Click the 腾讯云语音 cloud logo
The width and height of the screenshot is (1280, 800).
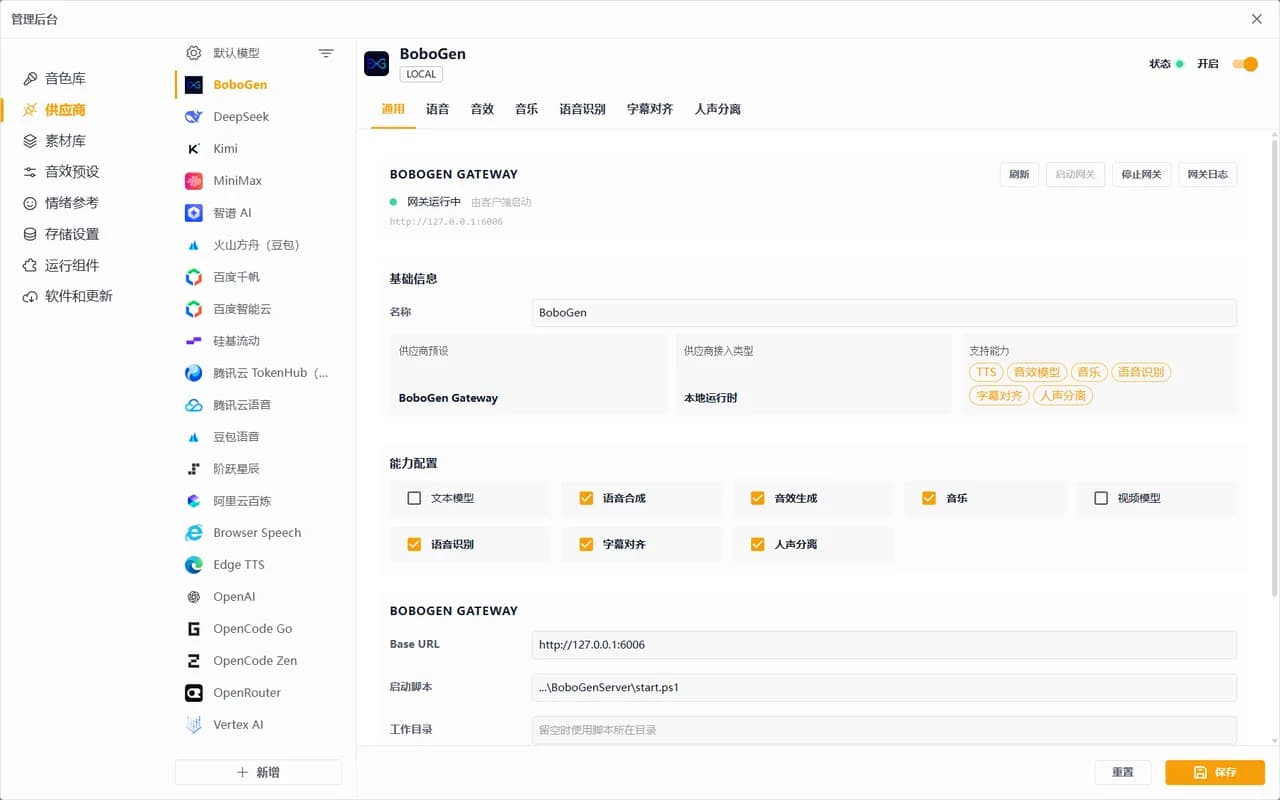click(x=194, y=405)
